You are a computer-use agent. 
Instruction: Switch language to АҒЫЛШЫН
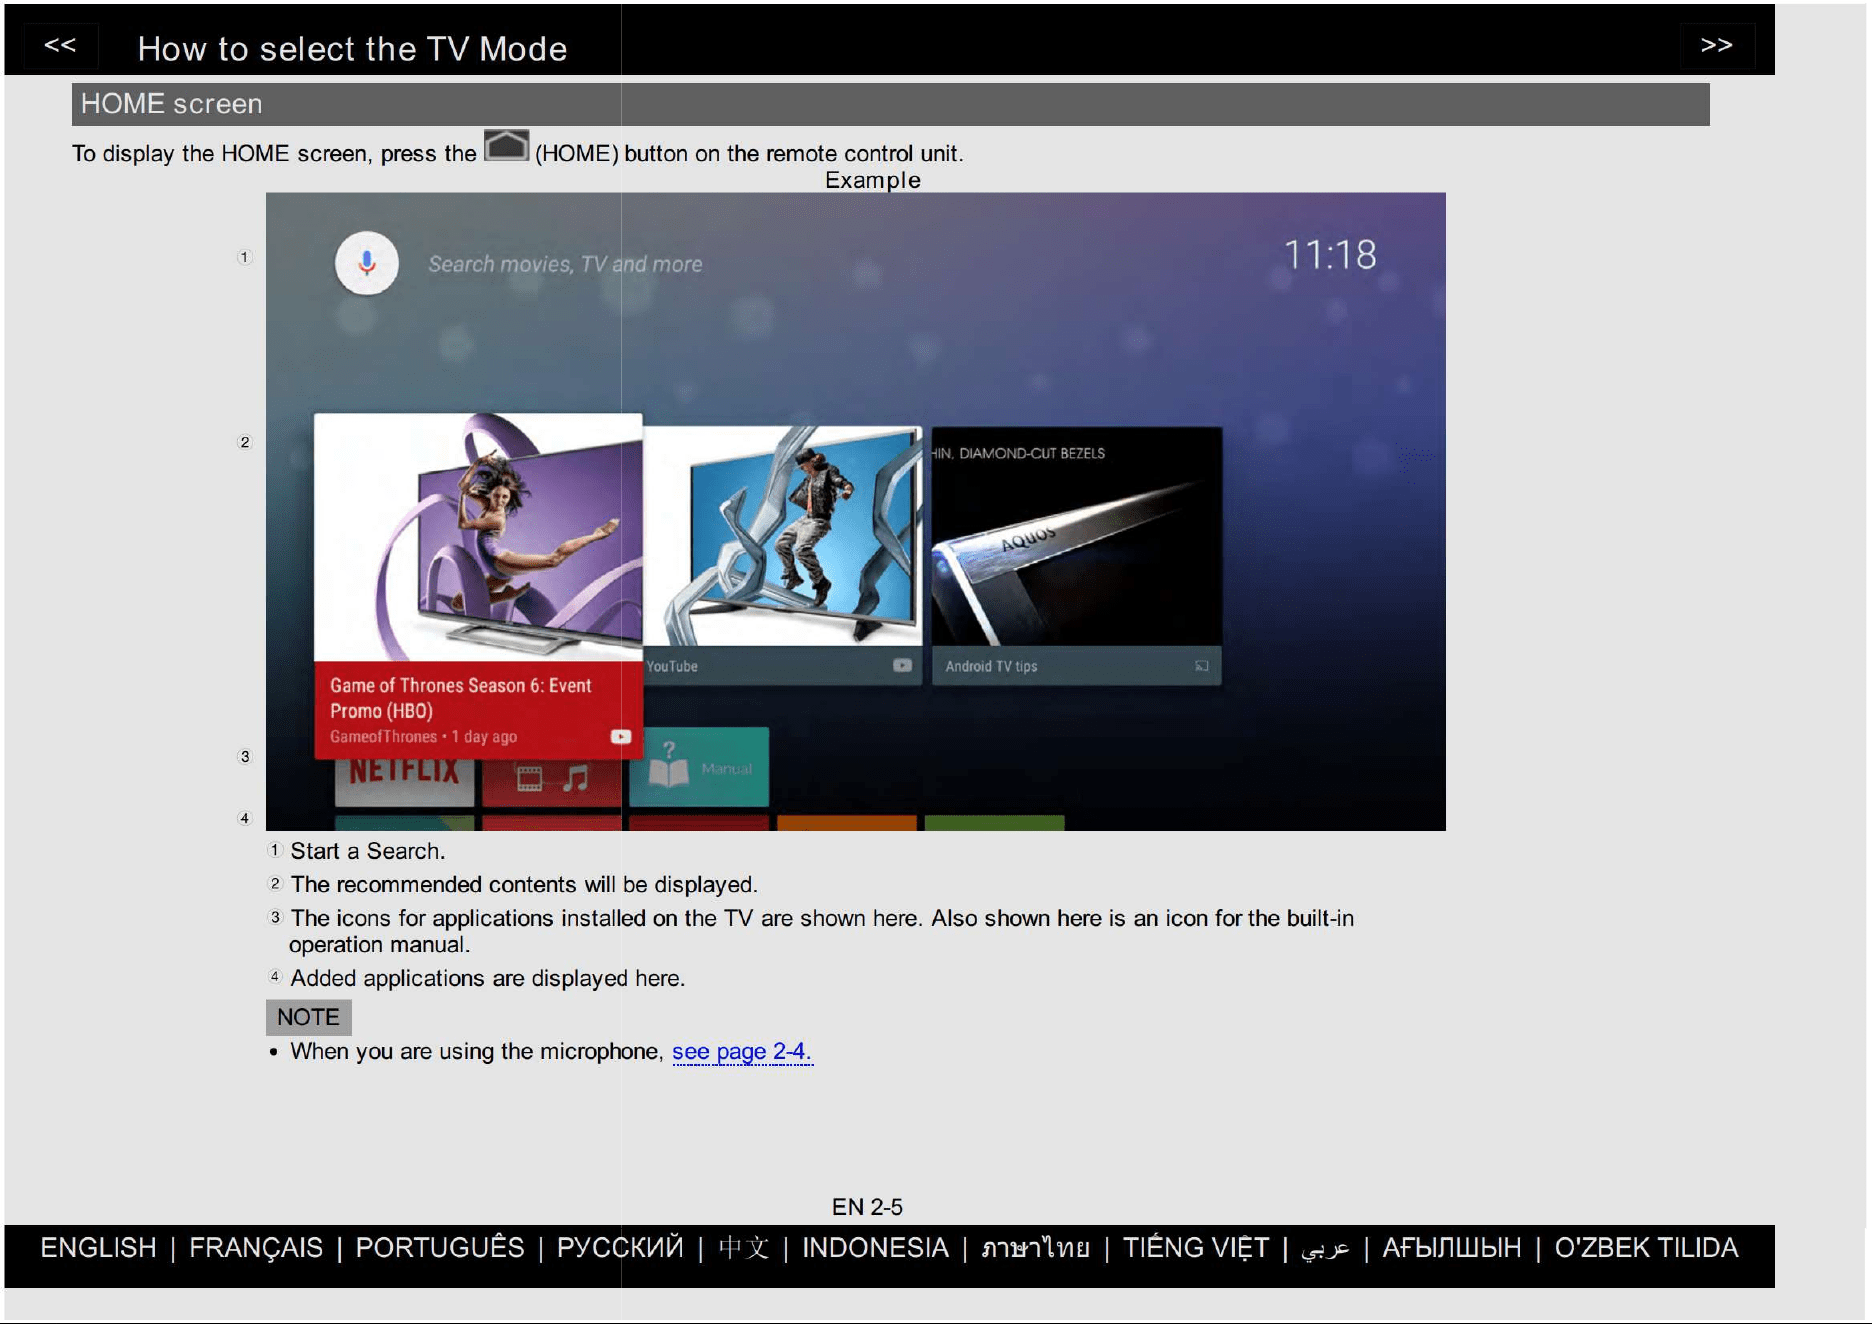click(x=1451, y=1248)
